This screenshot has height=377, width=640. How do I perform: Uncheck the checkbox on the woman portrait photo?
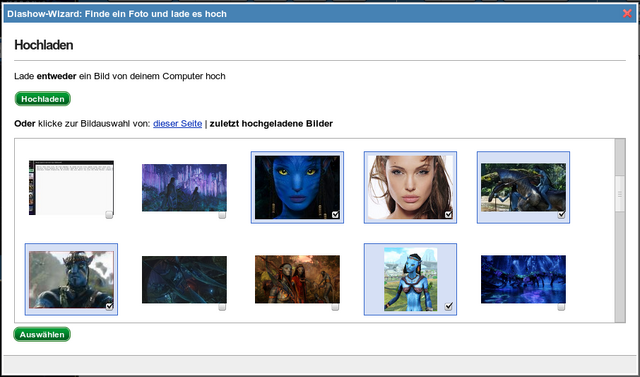448,215
